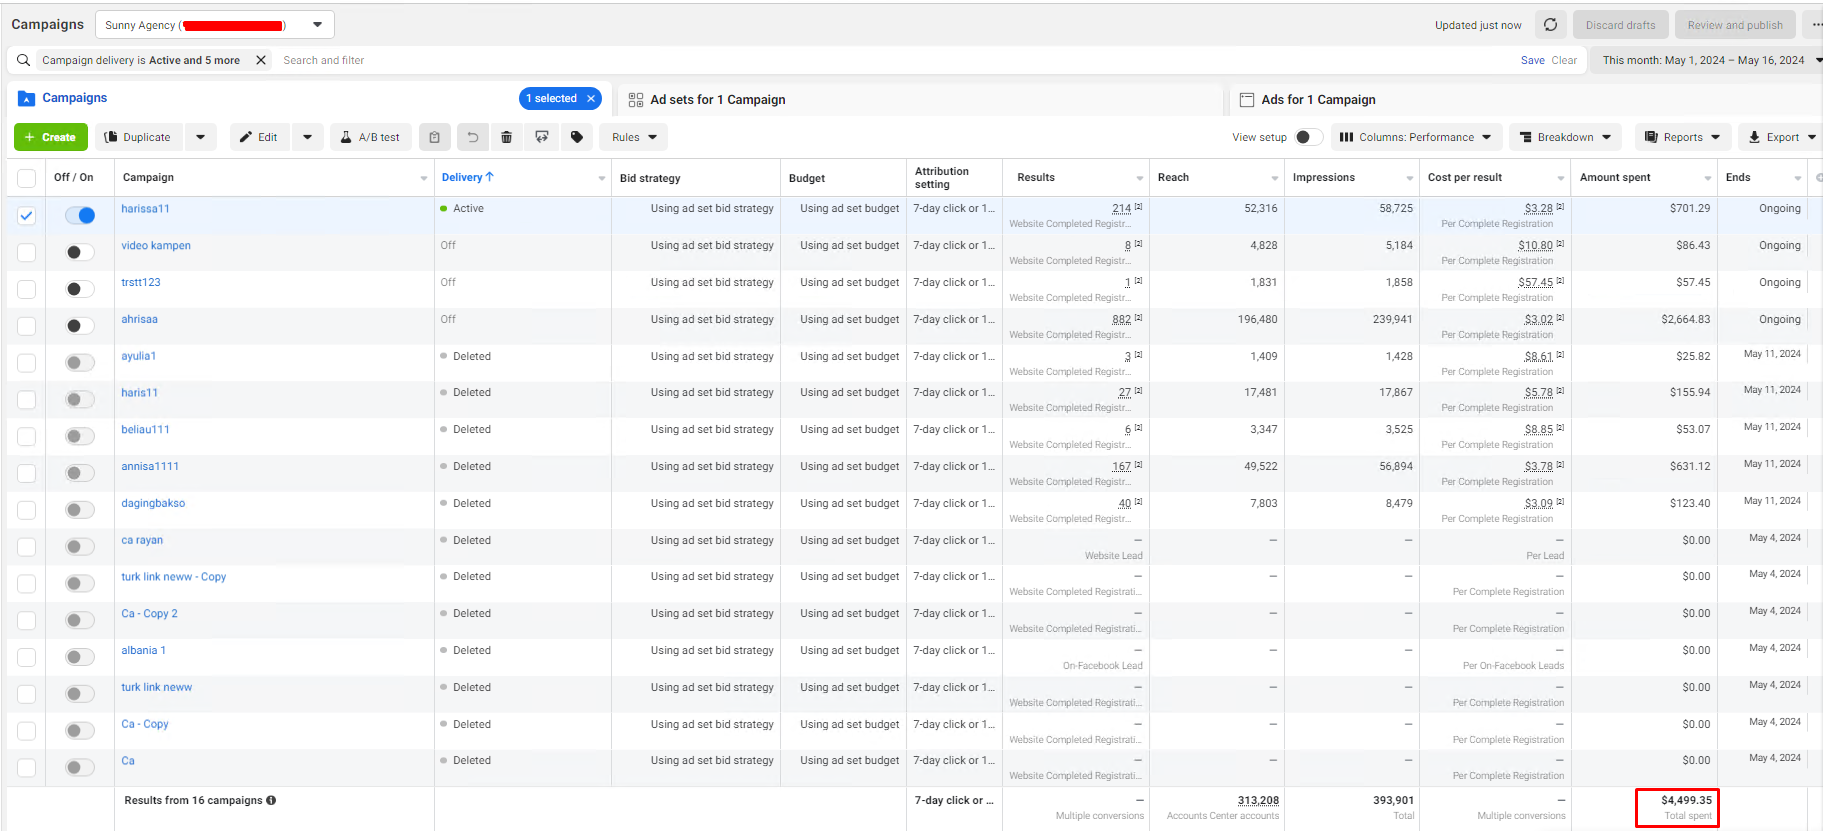Open the Results column header menu
Screen dimensions: 1823x831
click(1140, 179)
